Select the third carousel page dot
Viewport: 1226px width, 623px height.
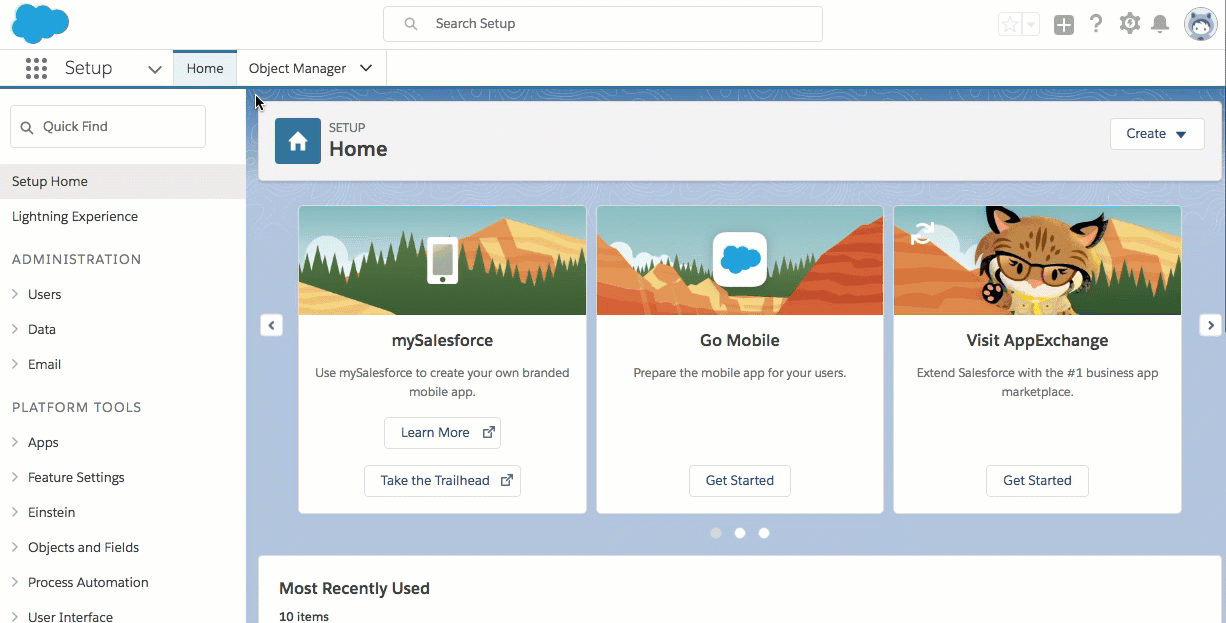click(764, 533)
